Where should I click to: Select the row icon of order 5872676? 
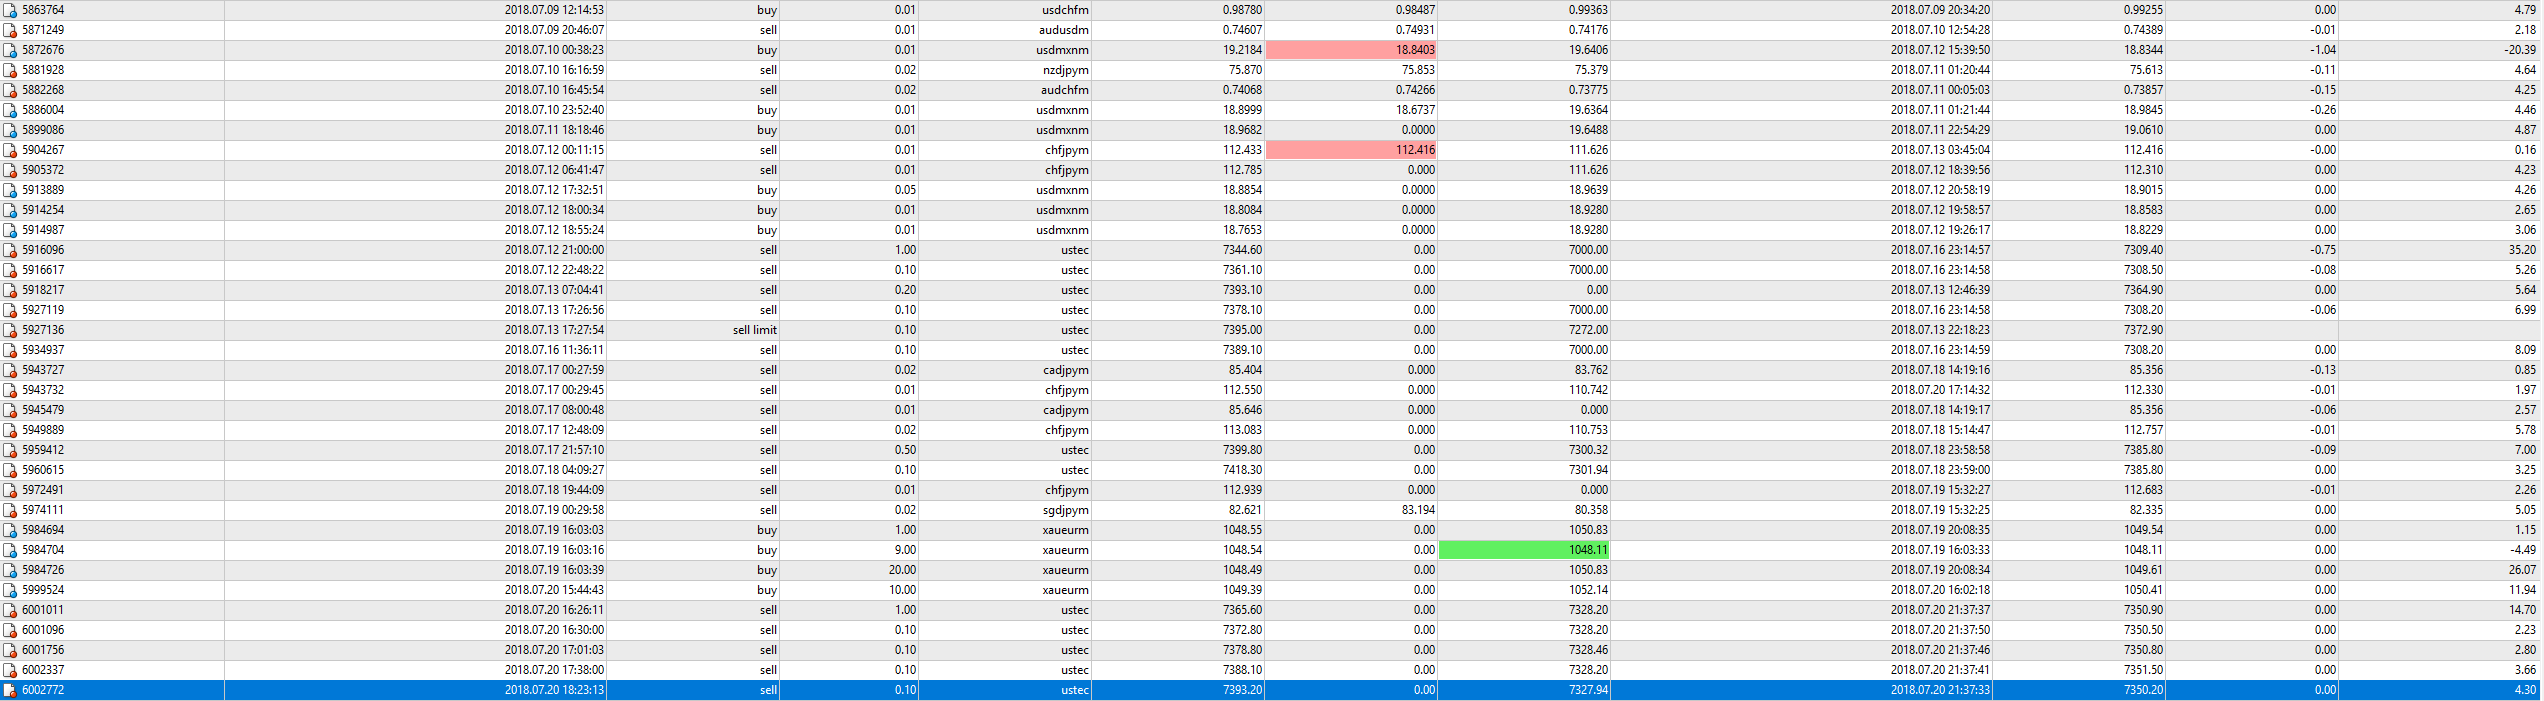tap(10, 50)
